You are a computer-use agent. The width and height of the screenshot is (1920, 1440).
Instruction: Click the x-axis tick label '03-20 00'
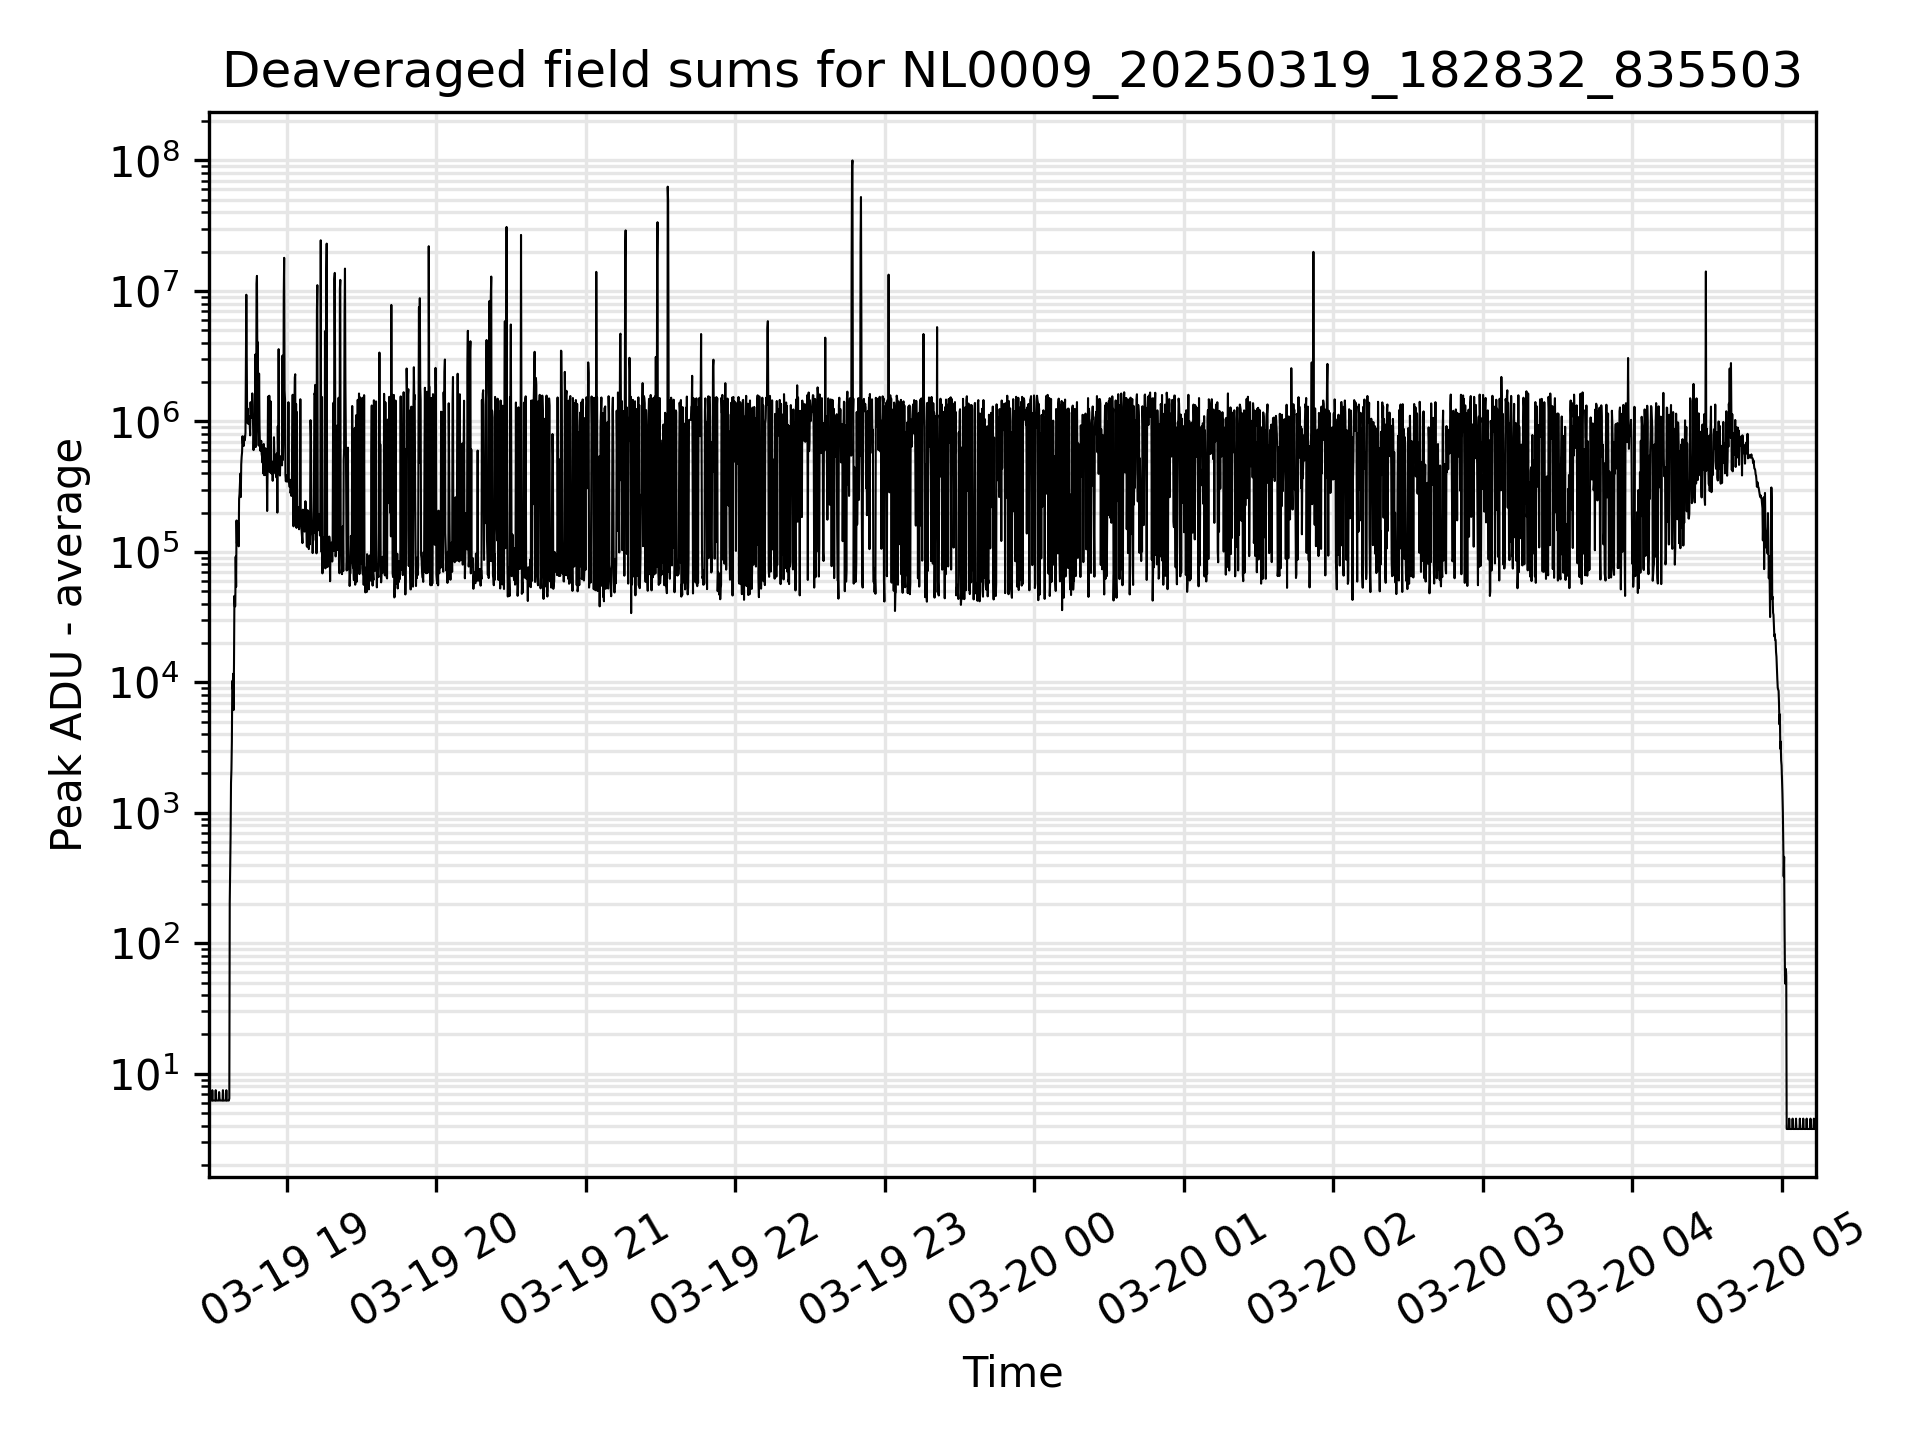(1033, 1270)
